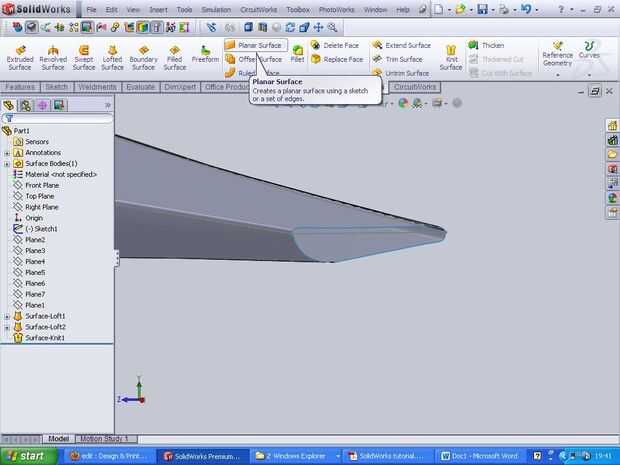
Task: Expand the Annotations tree node
Action: pyautogui.click(x=7, y=153)
